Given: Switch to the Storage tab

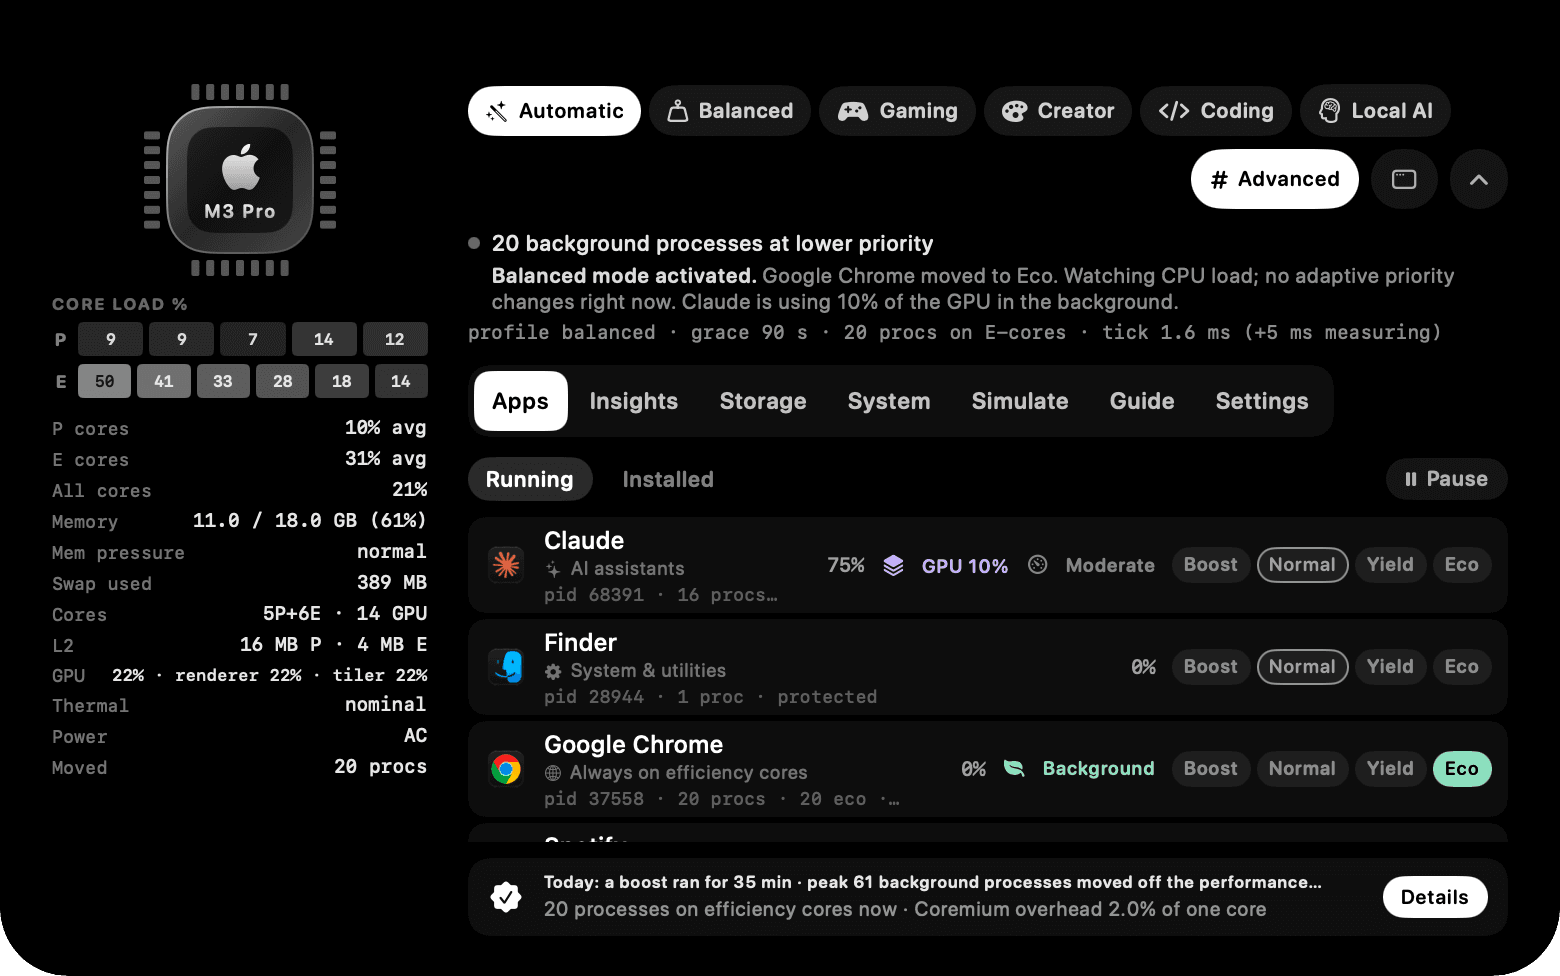Looking at the screenshot, I should 763,401.
